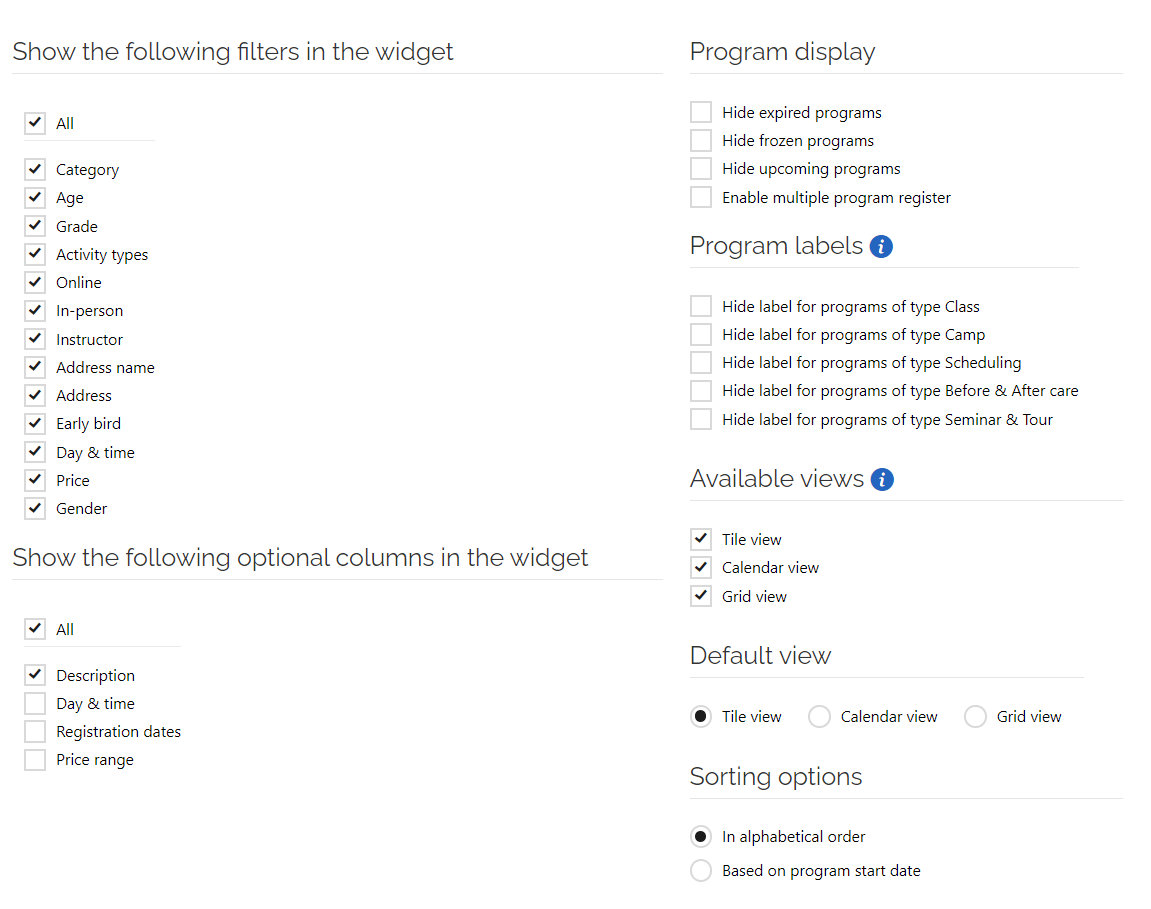Select Grid view as default view

976,717
